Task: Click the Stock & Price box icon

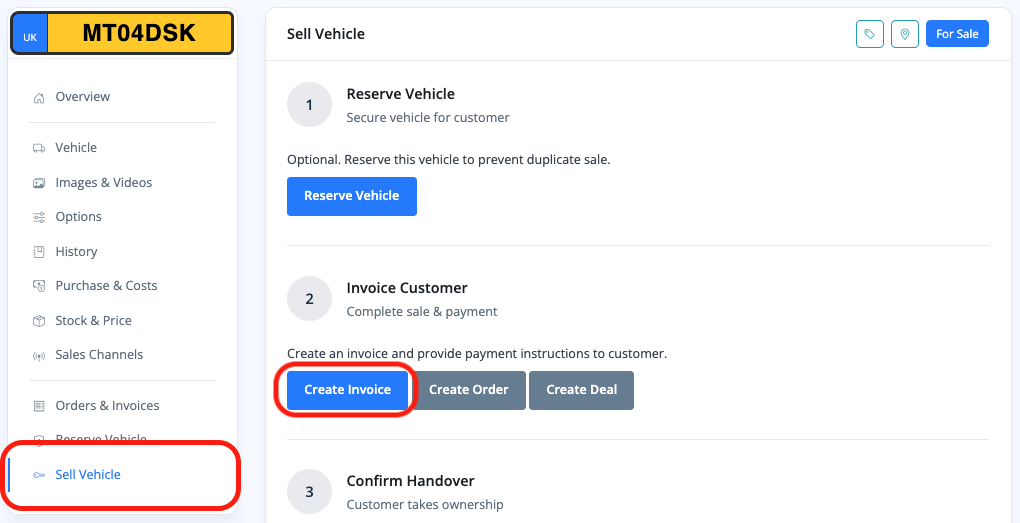Action: 39,321
